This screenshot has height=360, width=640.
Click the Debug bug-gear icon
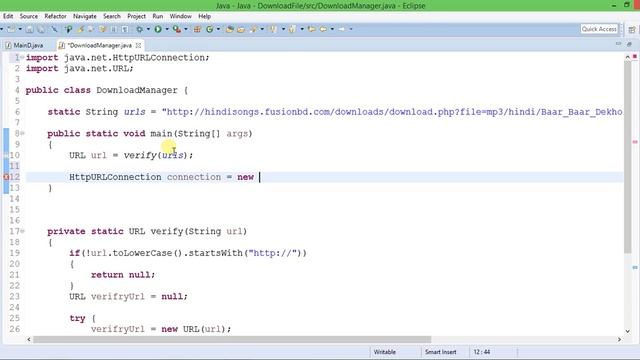(140, 29)
